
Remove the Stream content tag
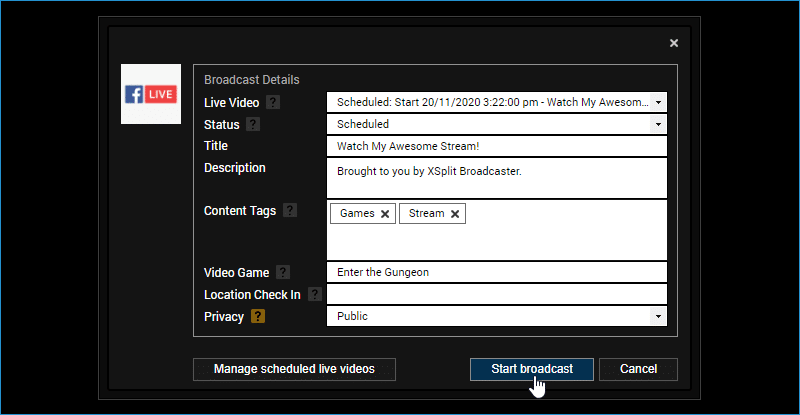pyautogui.click(x=455, y=214)
